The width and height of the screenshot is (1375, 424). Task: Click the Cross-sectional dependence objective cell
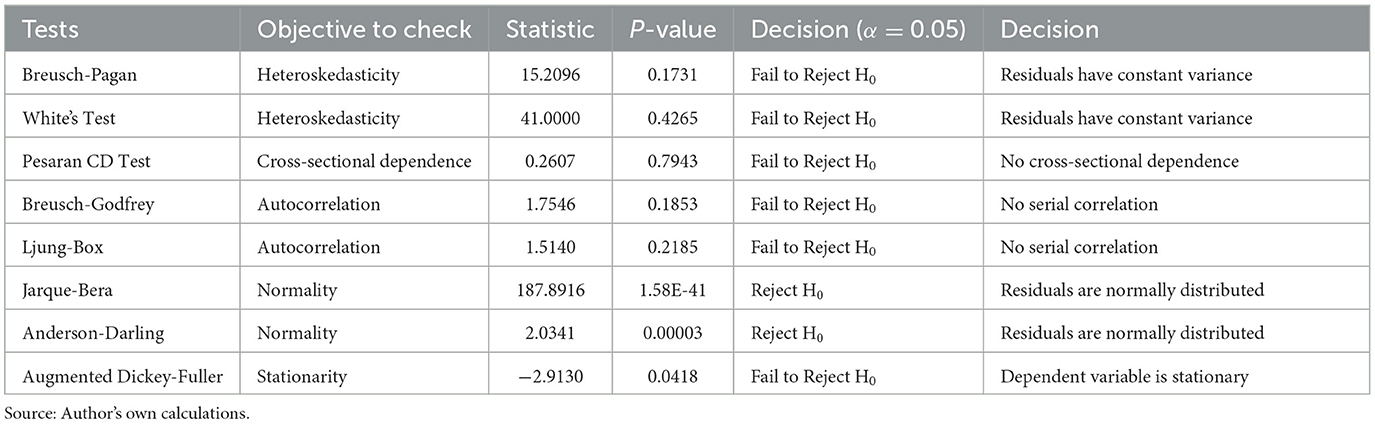(x=364, y=162)
